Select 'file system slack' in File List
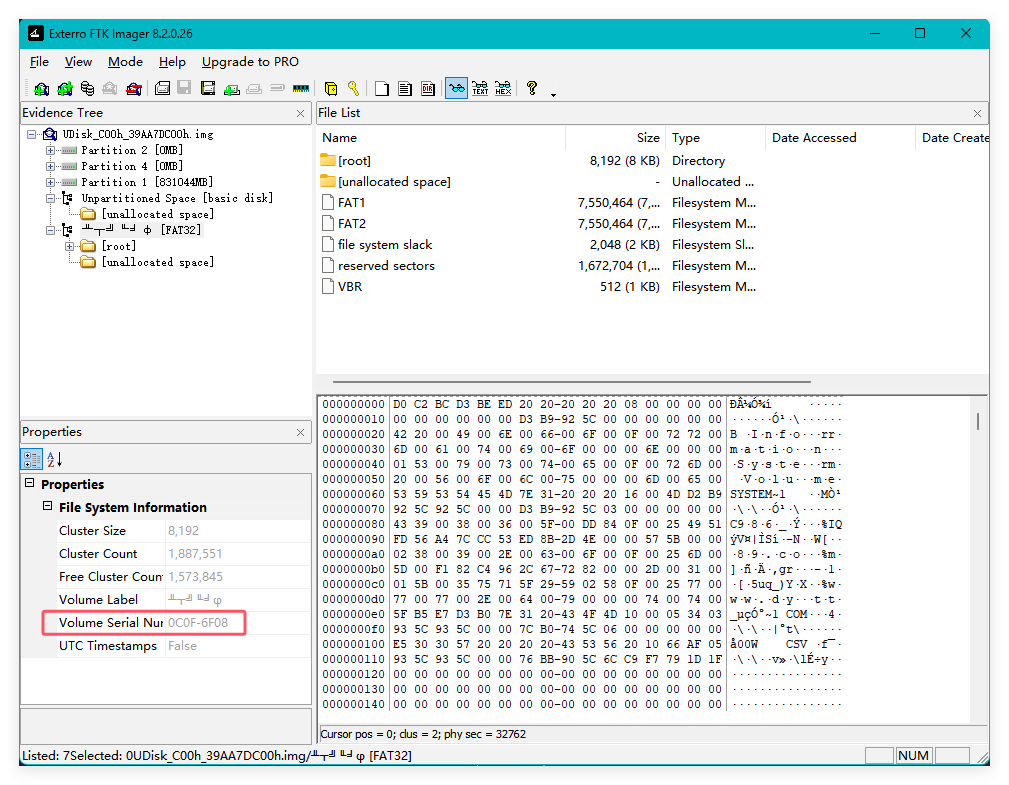1009x785 pixels. coord(385,245)
